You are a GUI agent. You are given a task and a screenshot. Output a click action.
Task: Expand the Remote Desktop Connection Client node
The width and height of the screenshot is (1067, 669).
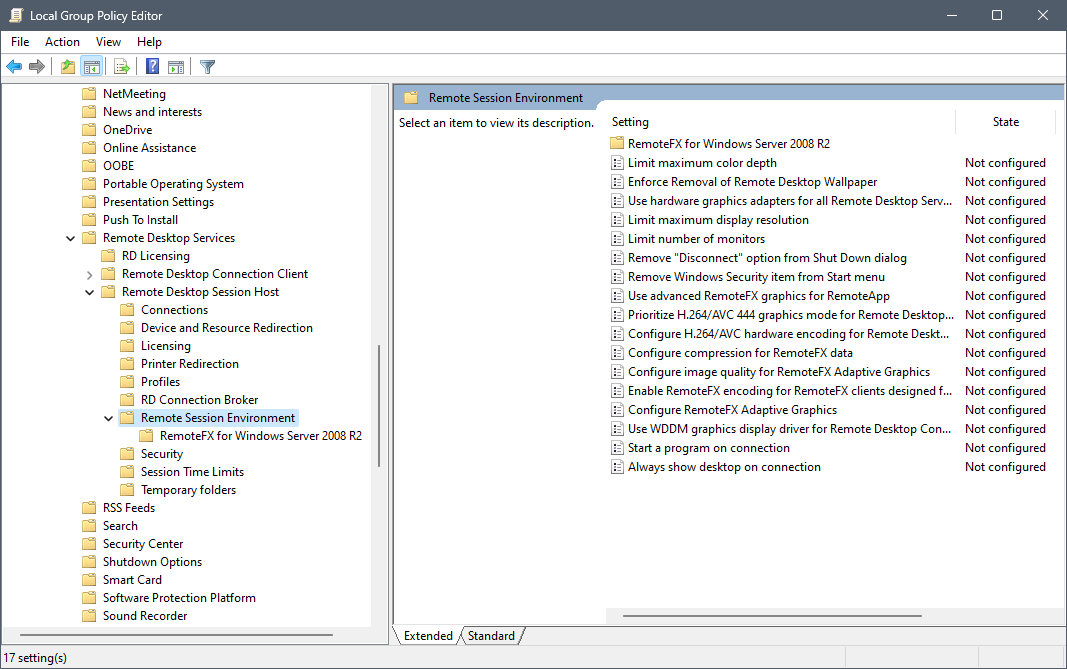tap(90, 274)
